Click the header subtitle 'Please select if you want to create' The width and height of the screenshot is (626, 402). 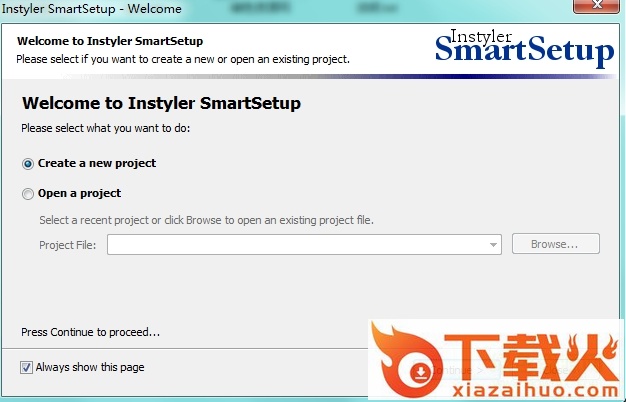tap(183, 59)
